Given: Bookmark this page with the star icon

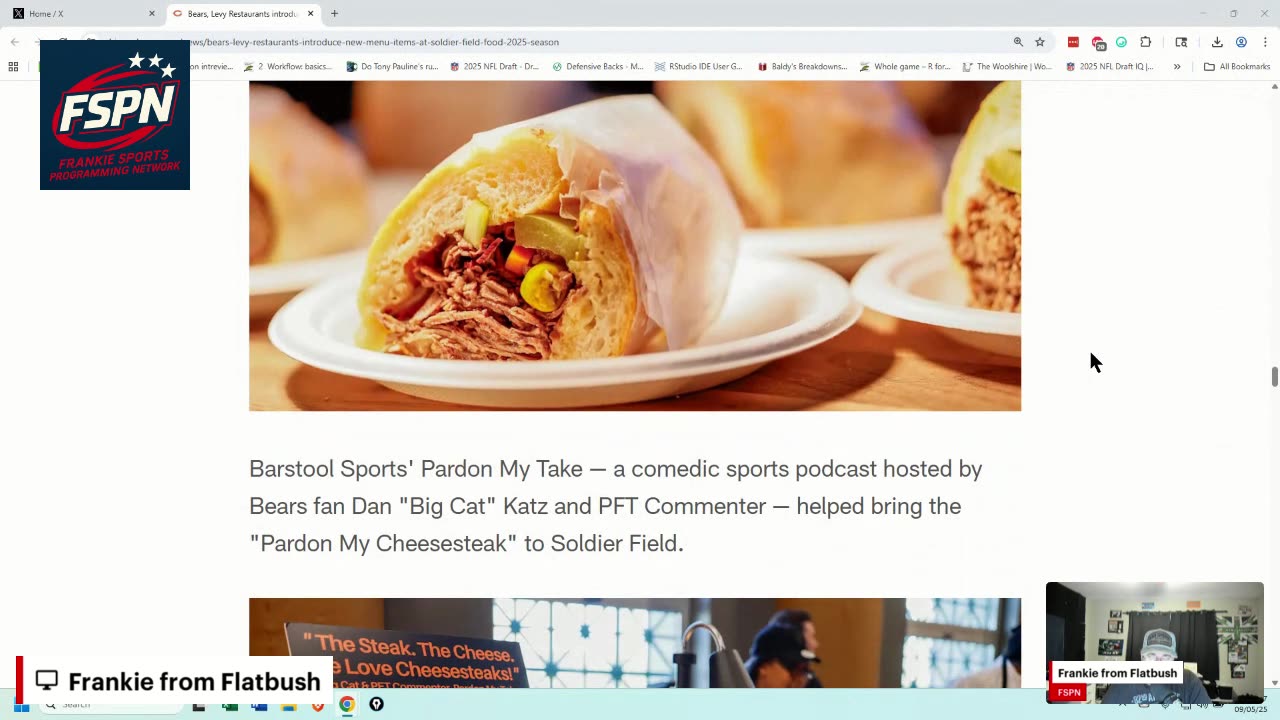Looking at the screenshot, I should (x=1040, y=42).
